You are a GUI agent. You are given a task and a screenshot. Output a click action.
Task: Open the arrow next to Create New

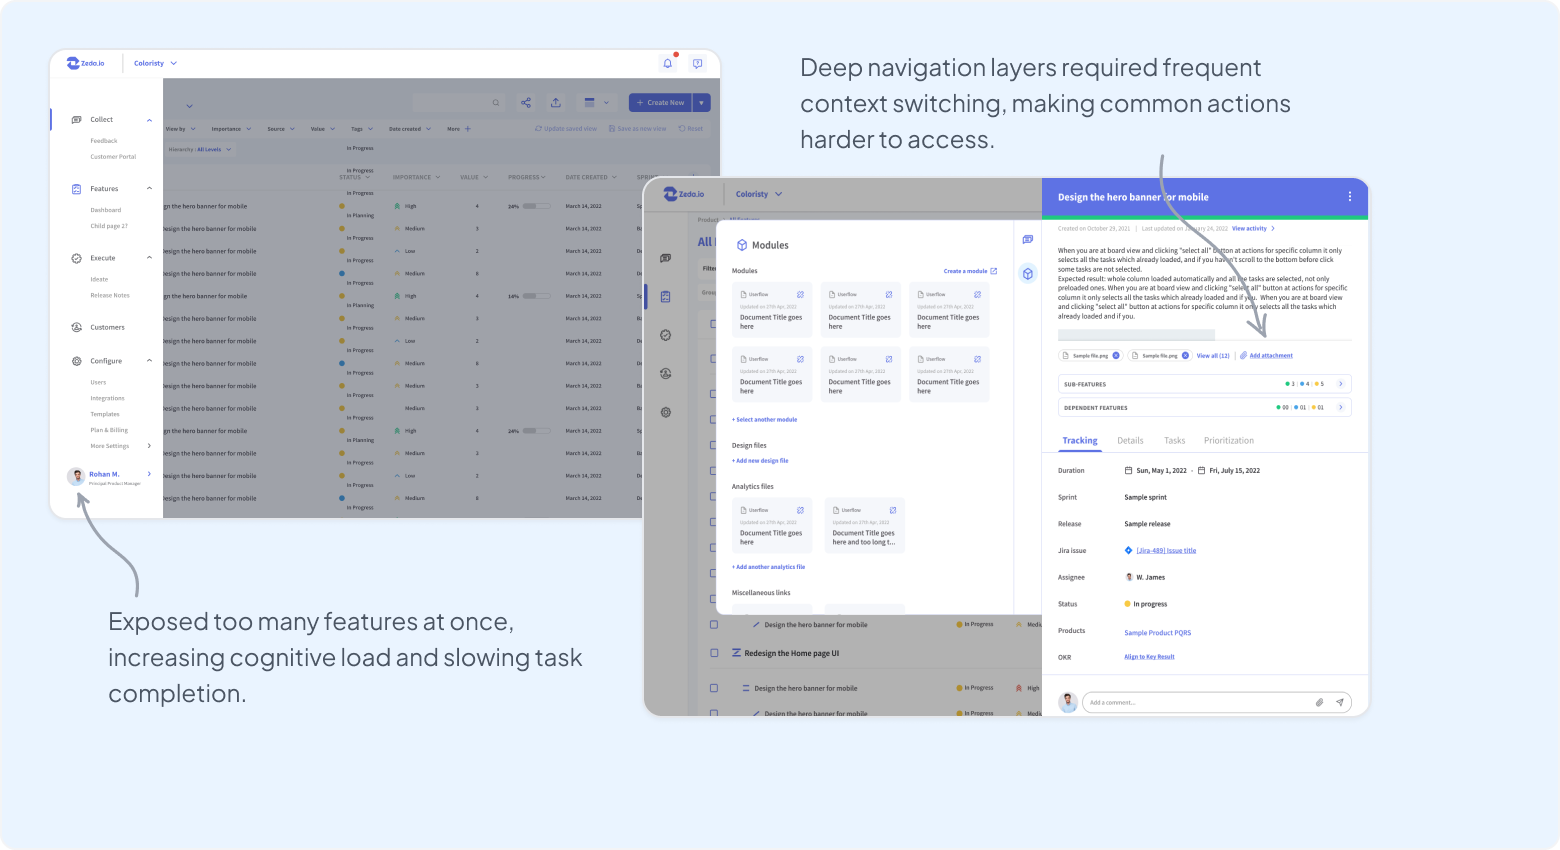(x=702, y=102)
